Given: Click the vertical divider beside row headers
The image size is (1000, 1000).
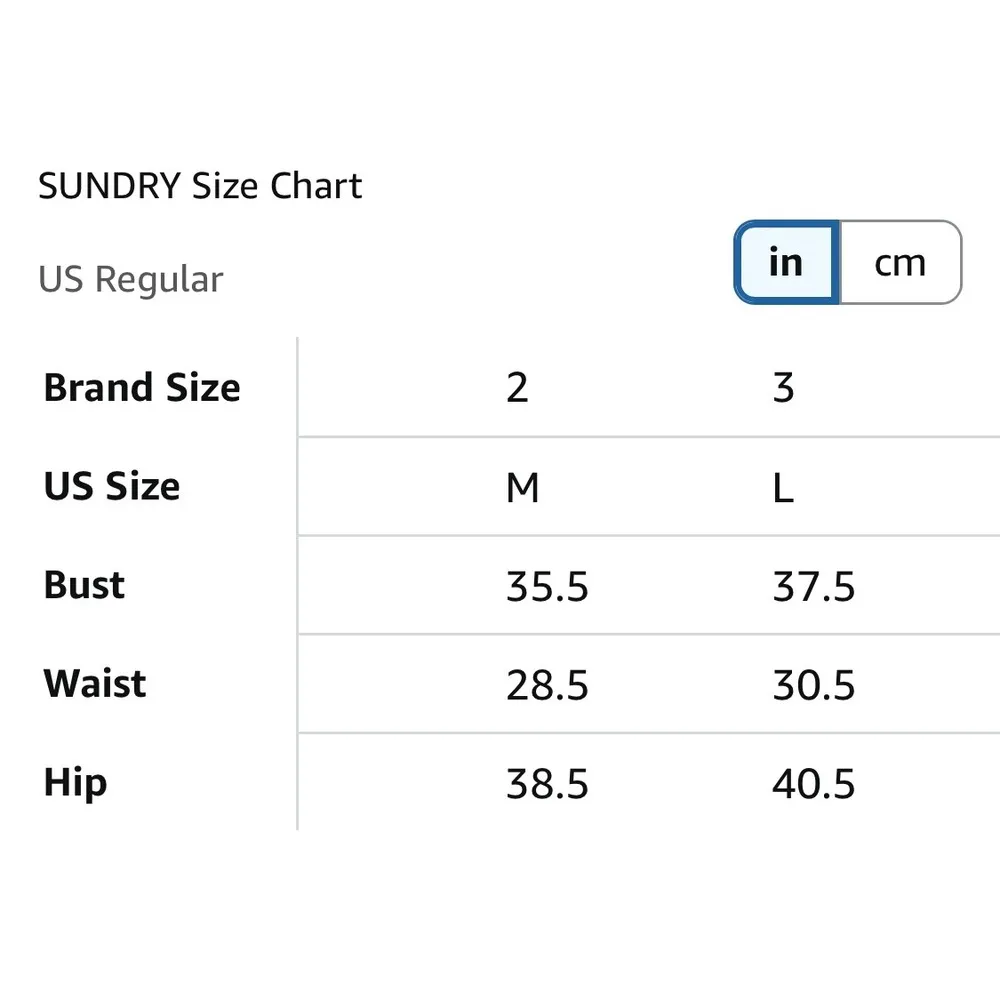Looking at the screenshot, I should click(x=298, y=585).
